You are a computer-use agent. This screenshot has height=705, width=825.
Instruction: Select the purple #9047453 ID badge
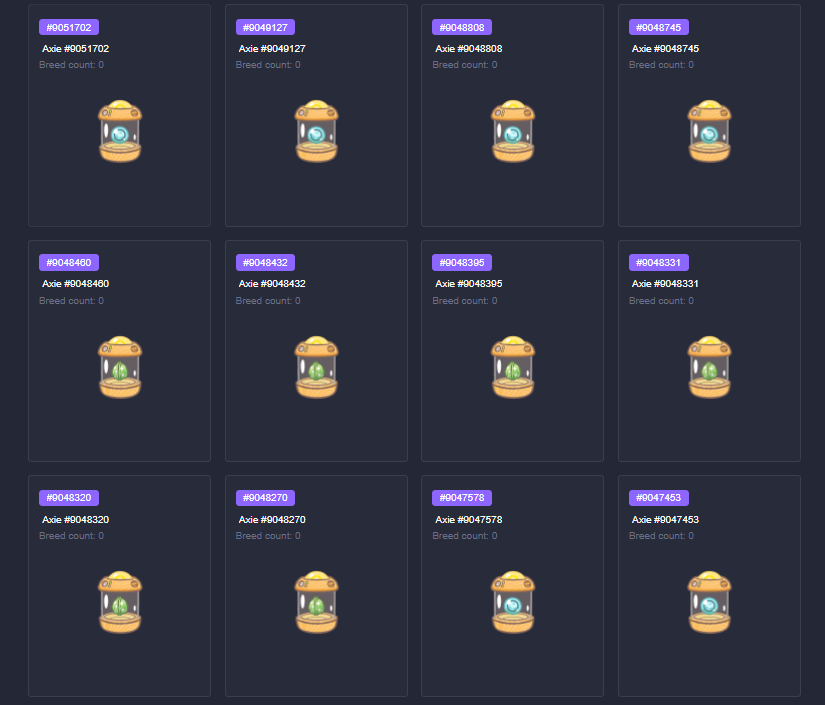tap(659, 498)
